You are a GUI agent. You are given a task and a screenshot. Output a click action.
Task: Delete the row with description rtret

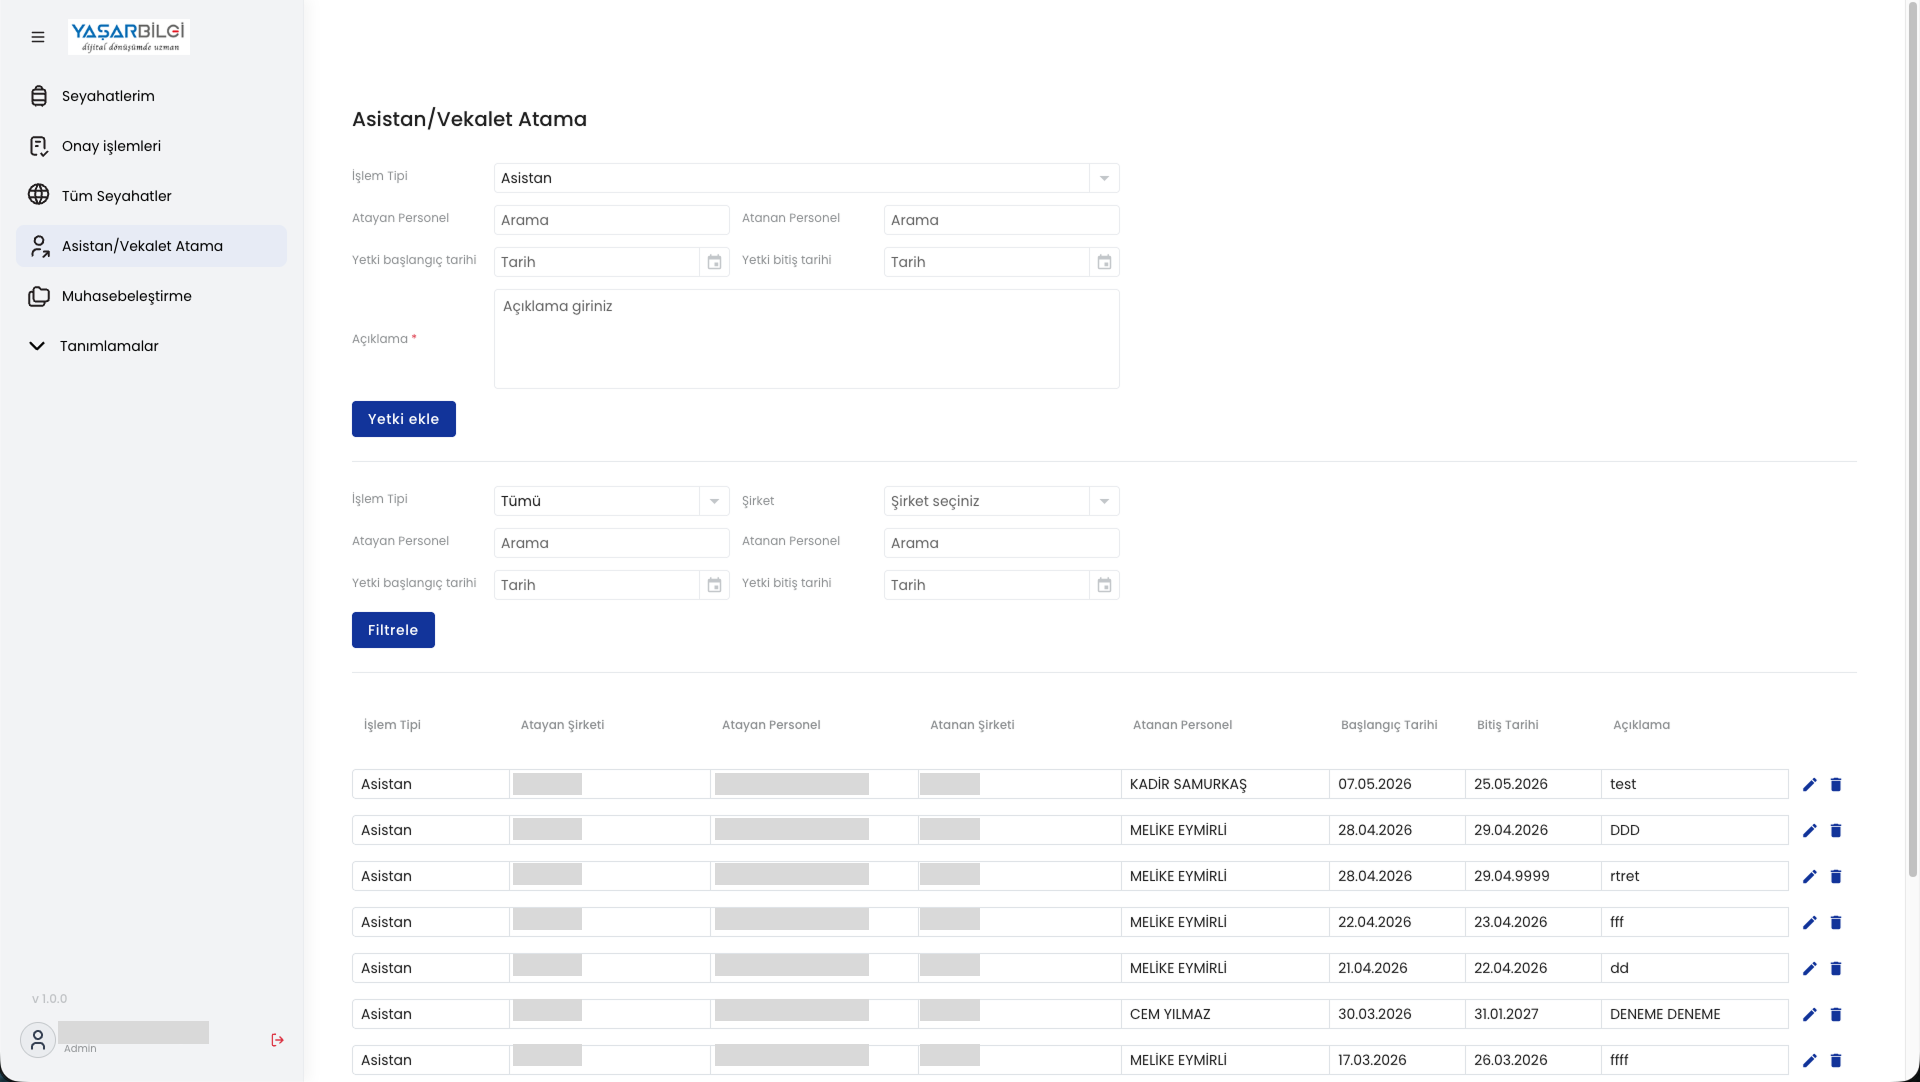point(1836,877)
